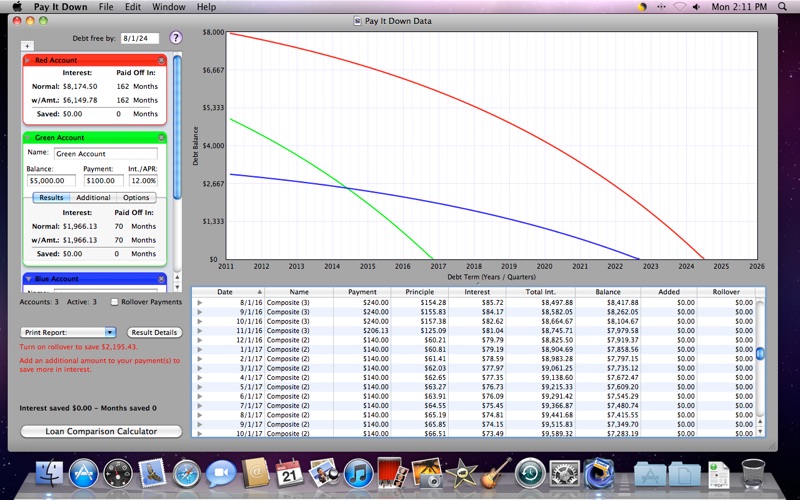Click the Wi-Fi icon in menu bar
The height and width of the screenshot is (500, 800).
(x=679, y=7)
